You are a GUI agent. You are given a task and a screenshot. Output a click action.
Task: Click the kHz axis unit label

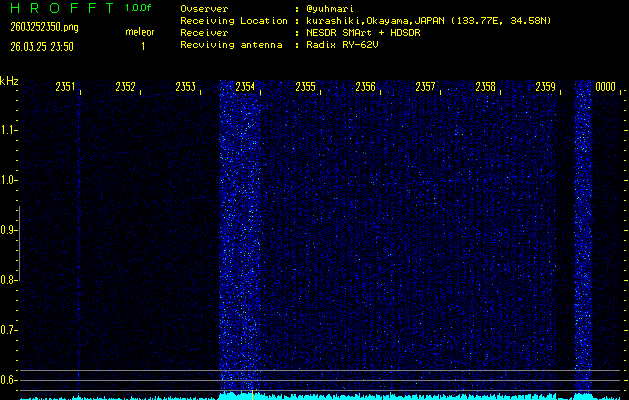point(9,81)
